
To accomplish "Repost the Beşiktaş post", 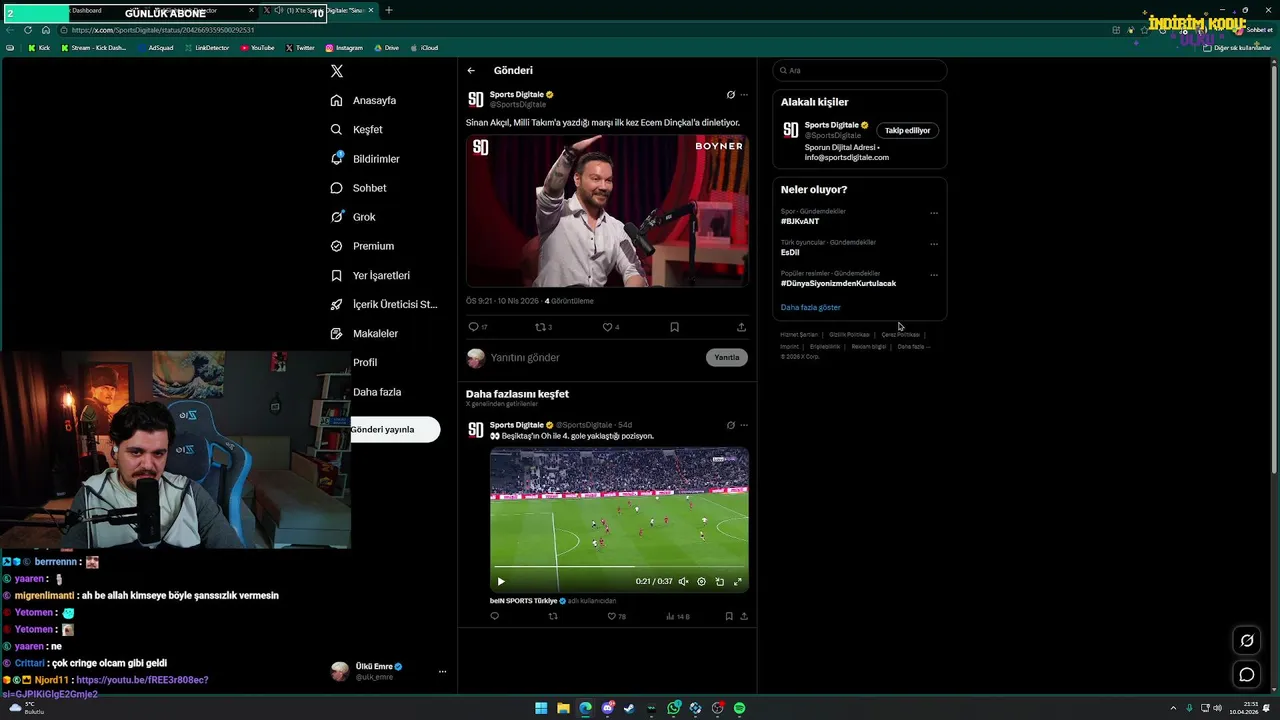I will (553, 617).
